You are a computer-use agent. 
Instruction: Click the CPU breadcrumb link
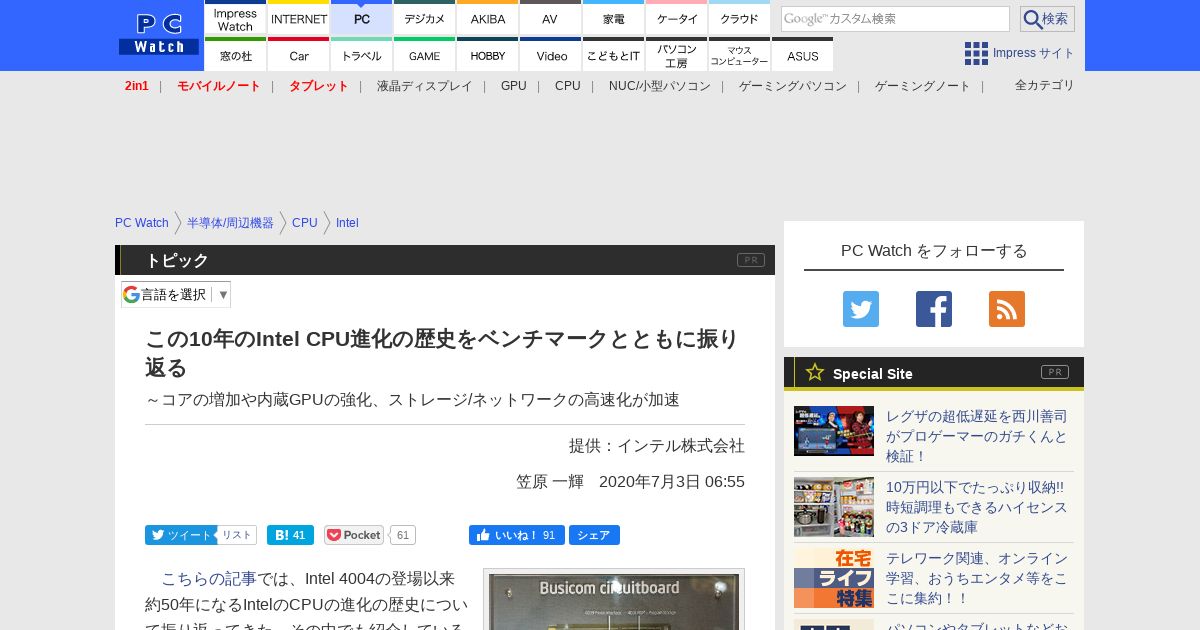click(305, 223)
